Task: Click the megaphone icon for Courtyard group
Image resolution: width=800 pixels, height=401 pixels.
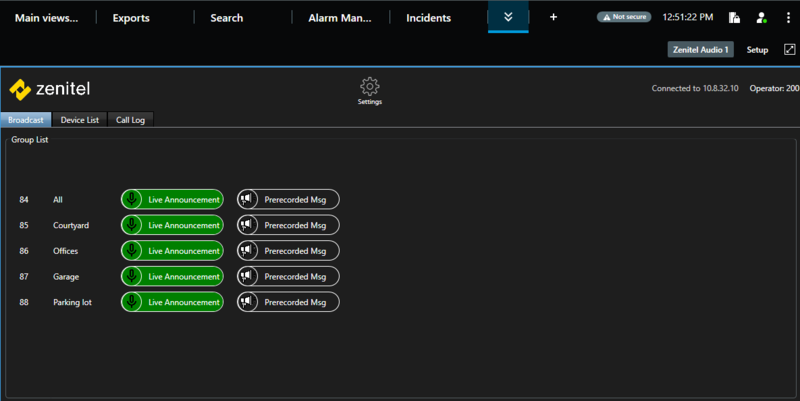Action: (248, 225)
